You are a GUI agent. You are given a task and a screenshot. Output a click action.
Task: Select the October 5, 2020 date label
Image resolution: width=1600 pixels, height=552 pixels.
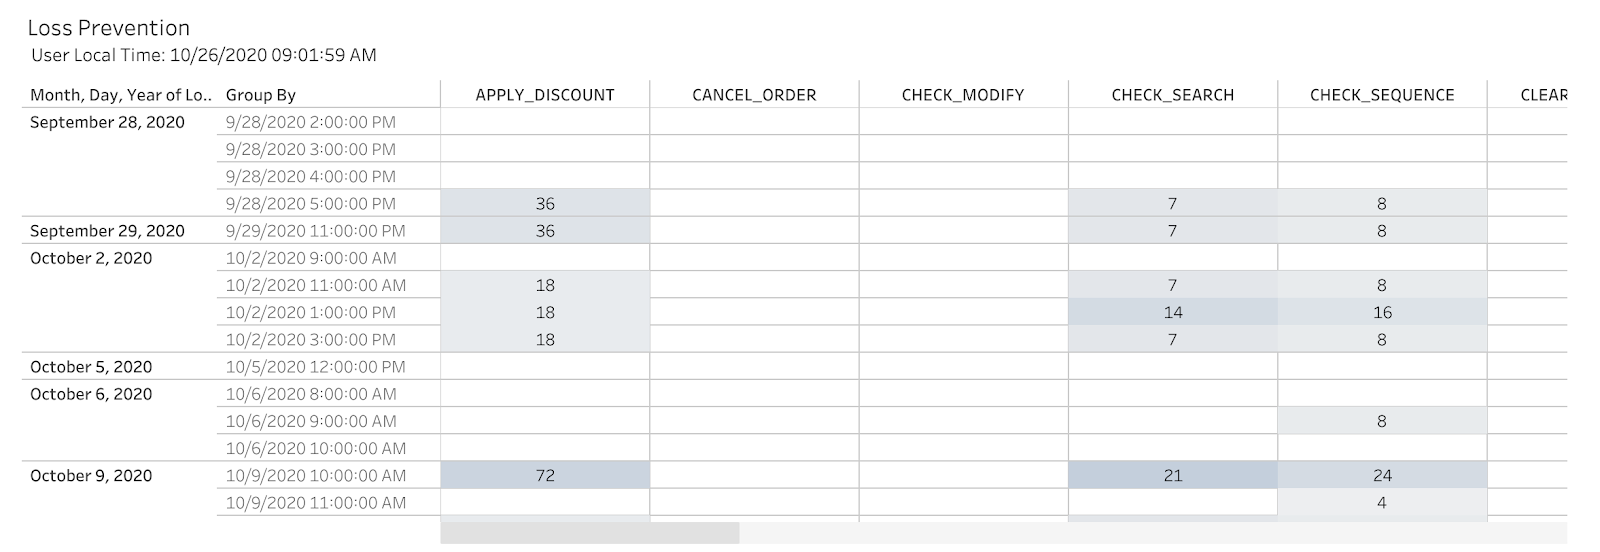pyautogui.click(x=91, y=367)
